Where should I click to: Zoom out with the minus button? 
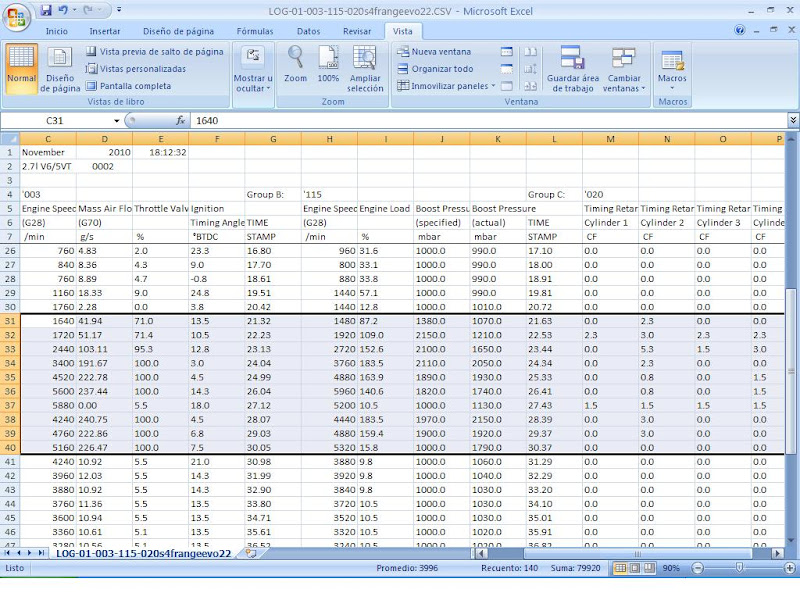pos(697,568)
